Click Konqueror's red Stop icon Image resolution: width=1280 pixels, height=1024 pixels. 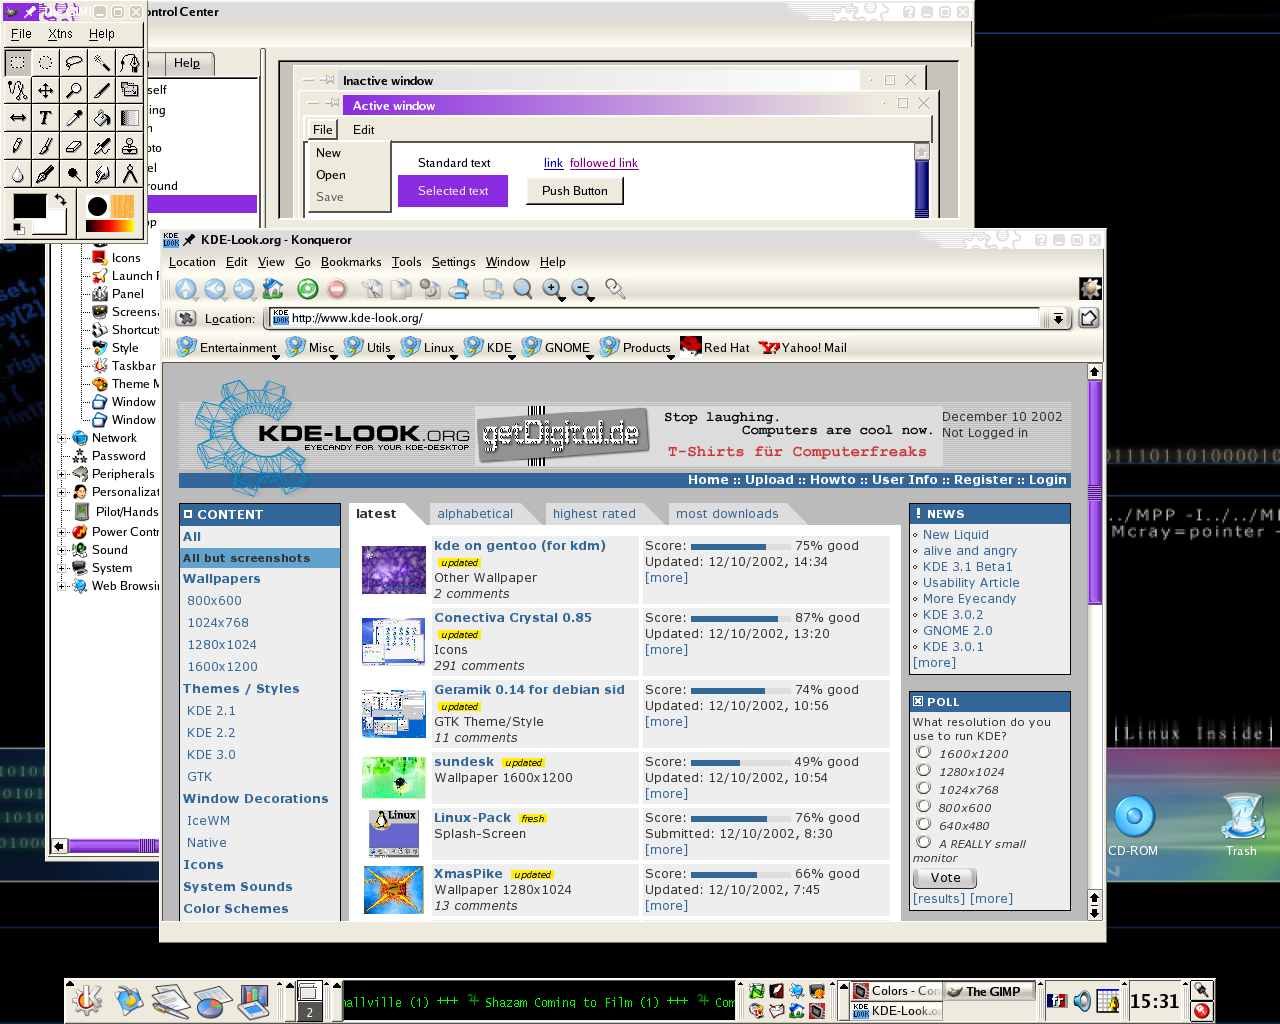tap(337, 289)
